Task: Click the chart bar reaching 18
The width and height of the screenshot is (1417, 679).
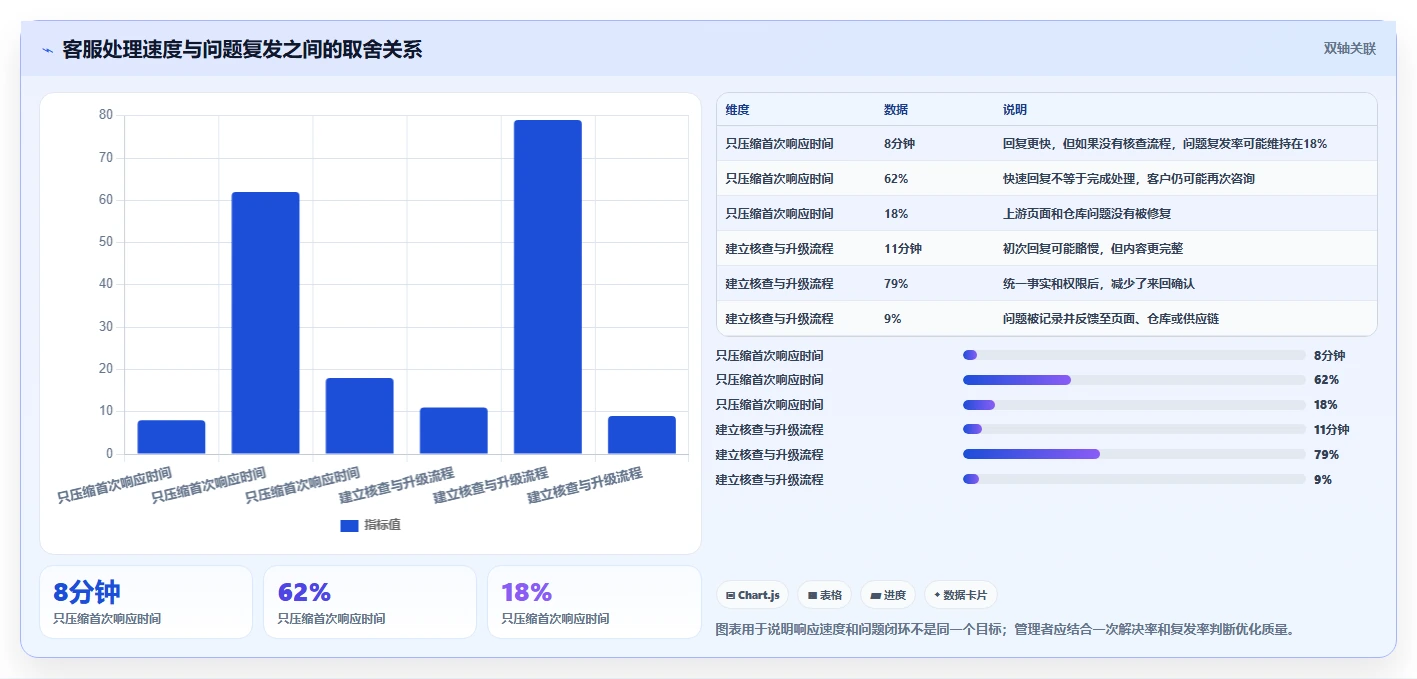Action: pos(359,416)
